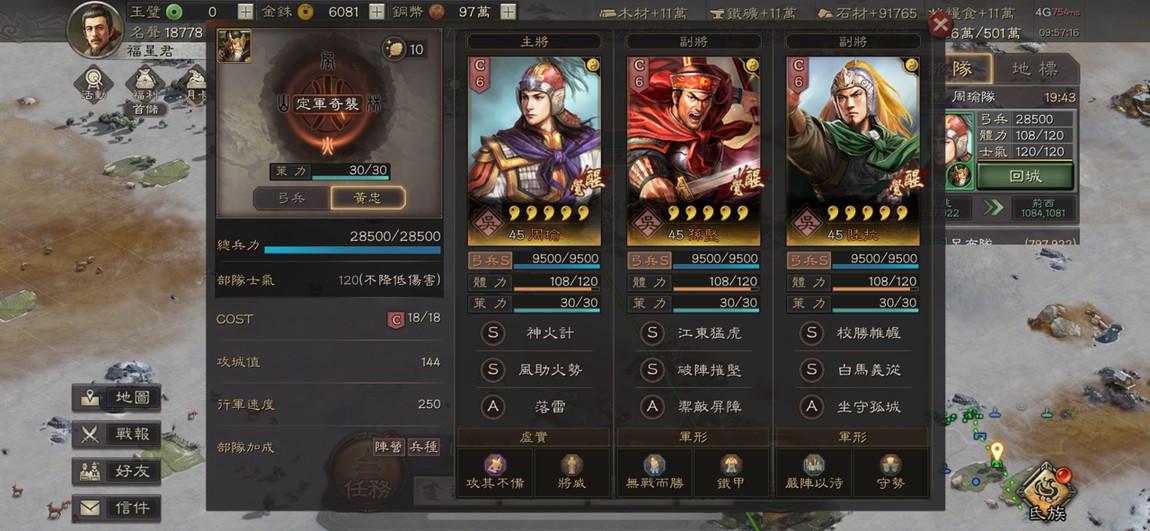Toggle the 陣營 bonus tag
The height and width of the screenshot is (531, 1150).
[388, 446]
